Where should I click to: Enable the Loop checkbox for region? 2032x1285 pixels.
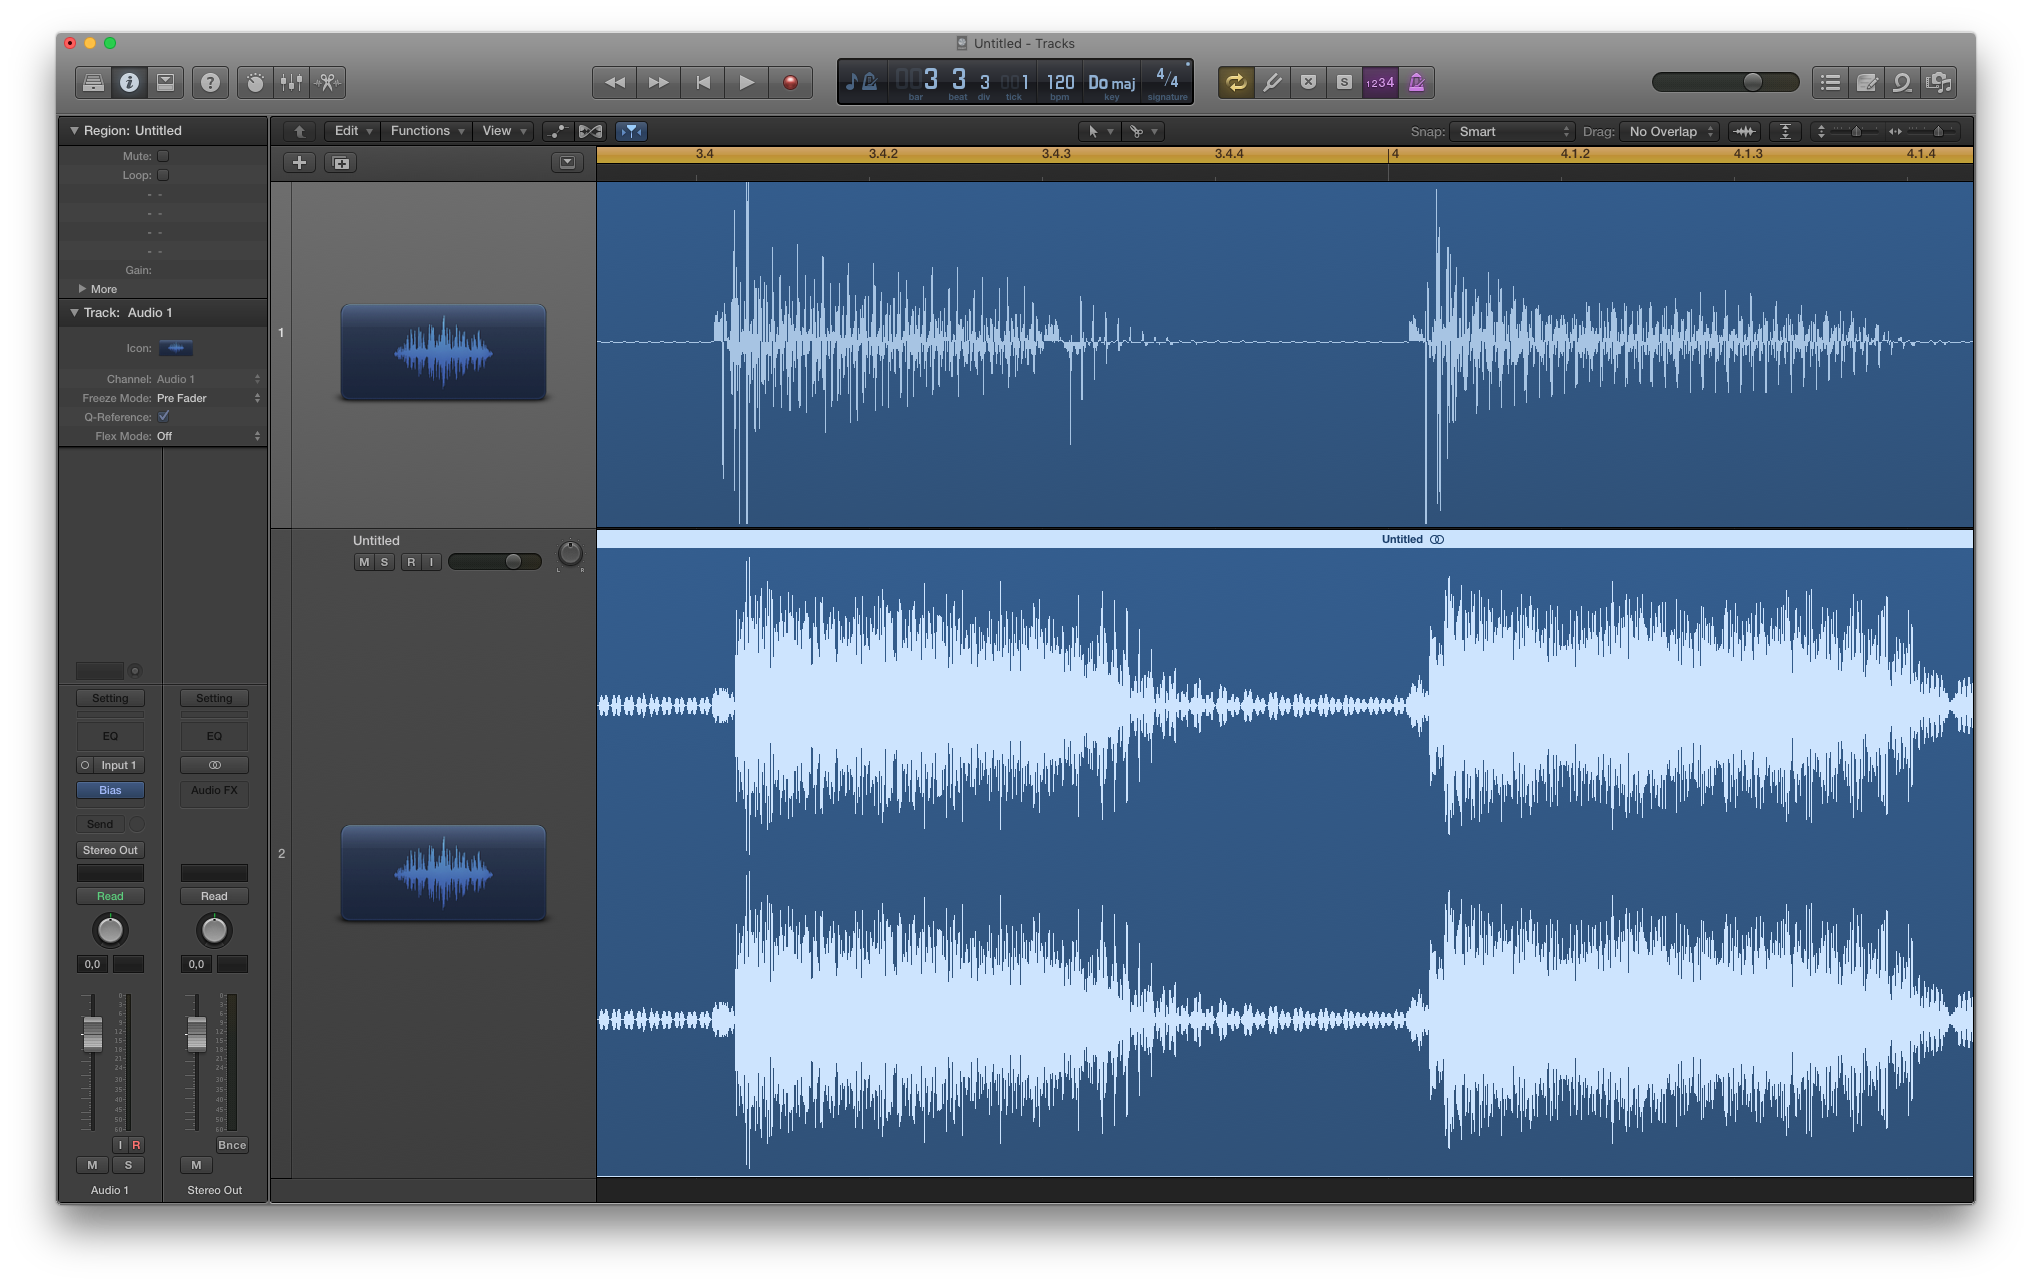click(x=163, y=175)
